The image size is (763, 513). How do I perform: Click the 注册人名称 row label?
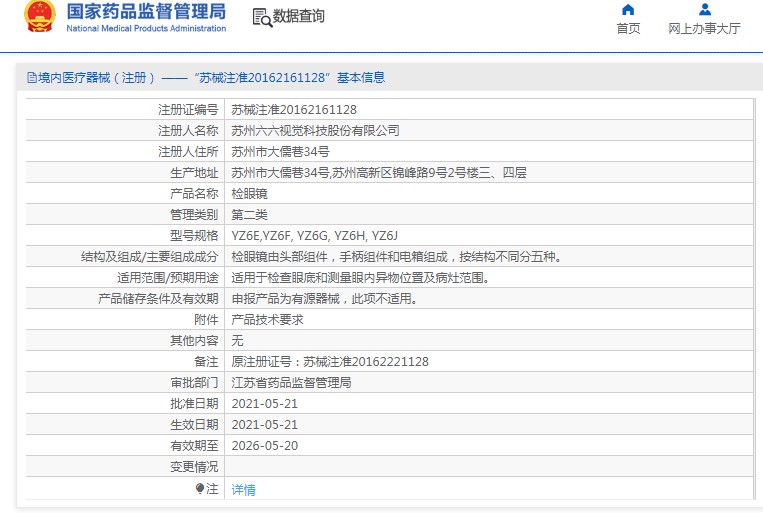(x=188, y=130)
